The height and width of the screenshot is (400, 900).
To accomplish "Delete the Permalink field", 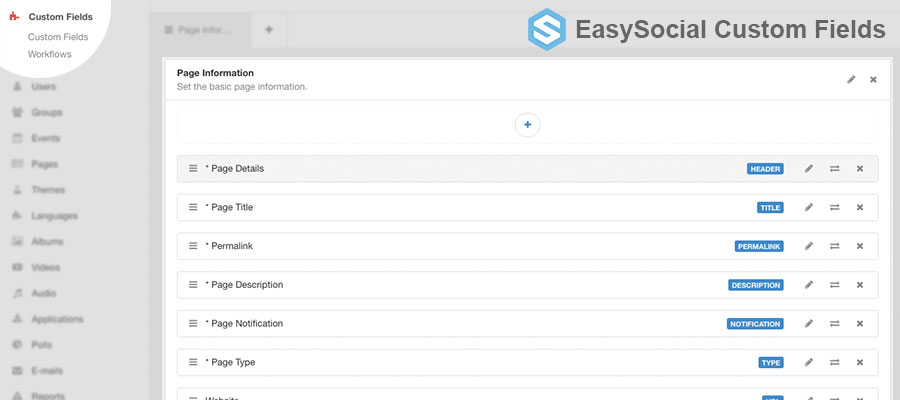I will [860, 246].
